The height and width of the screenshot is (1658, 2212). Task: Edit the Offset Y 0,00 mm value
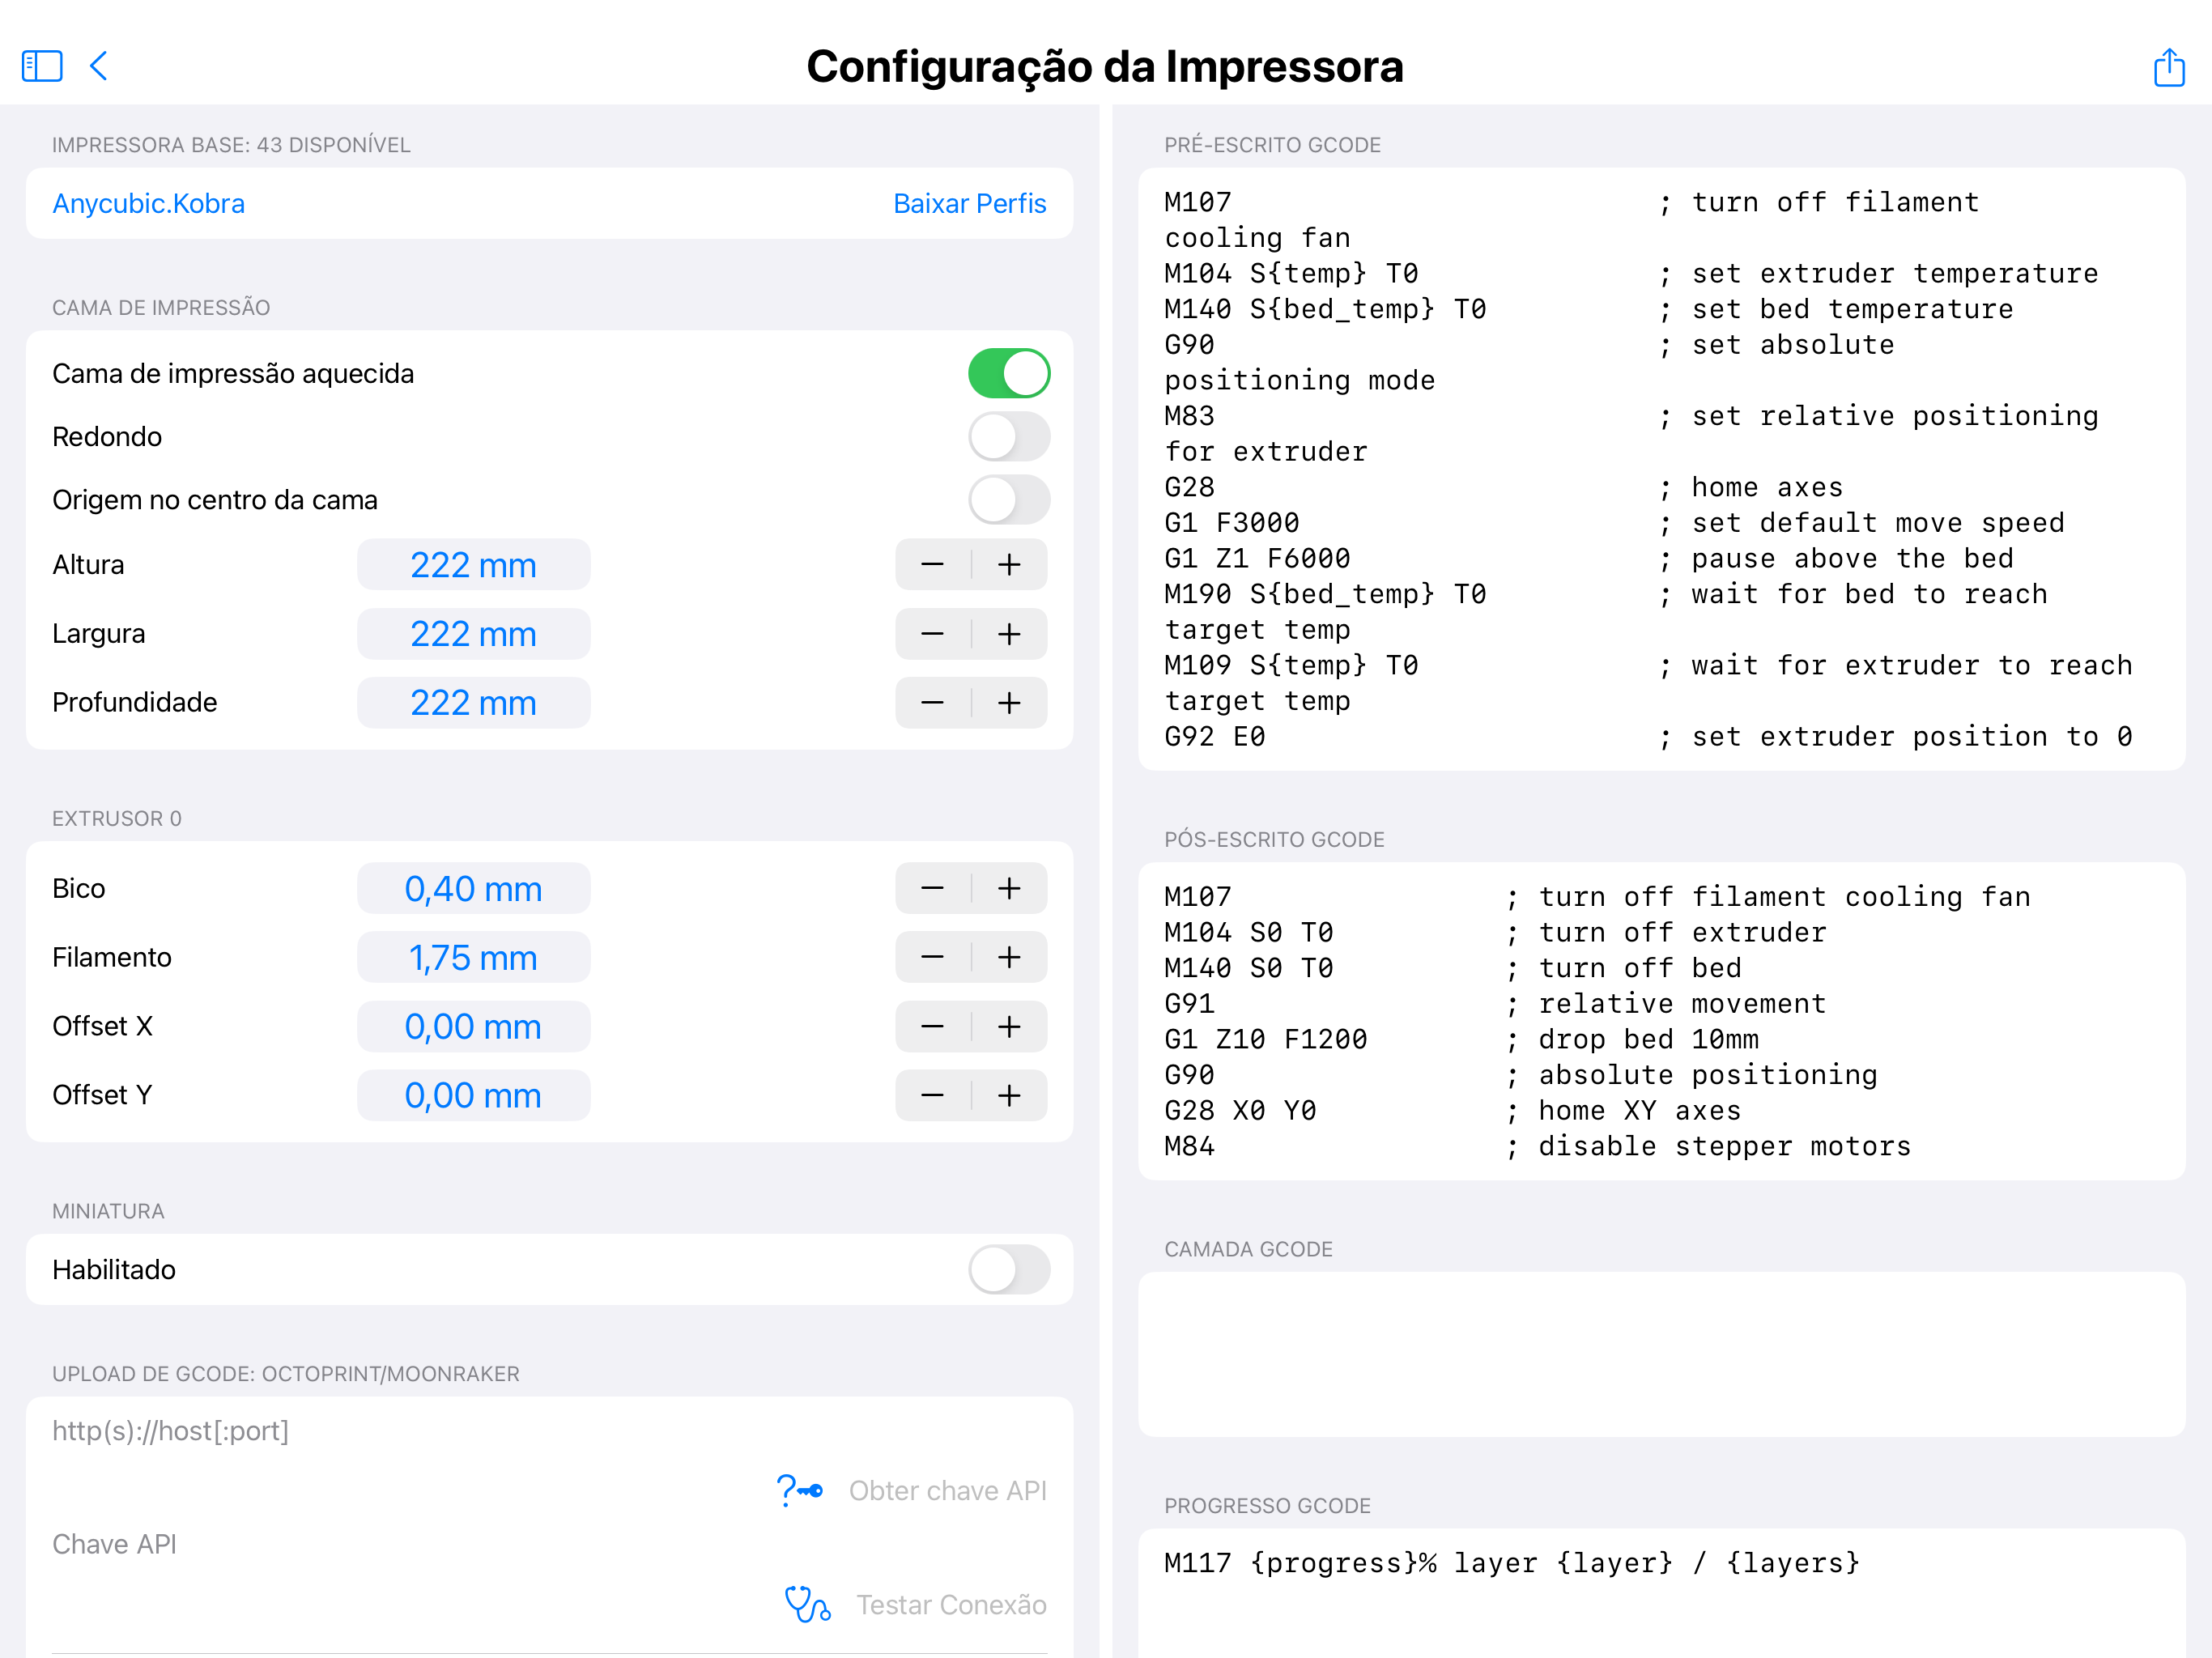pos(473,1095)
